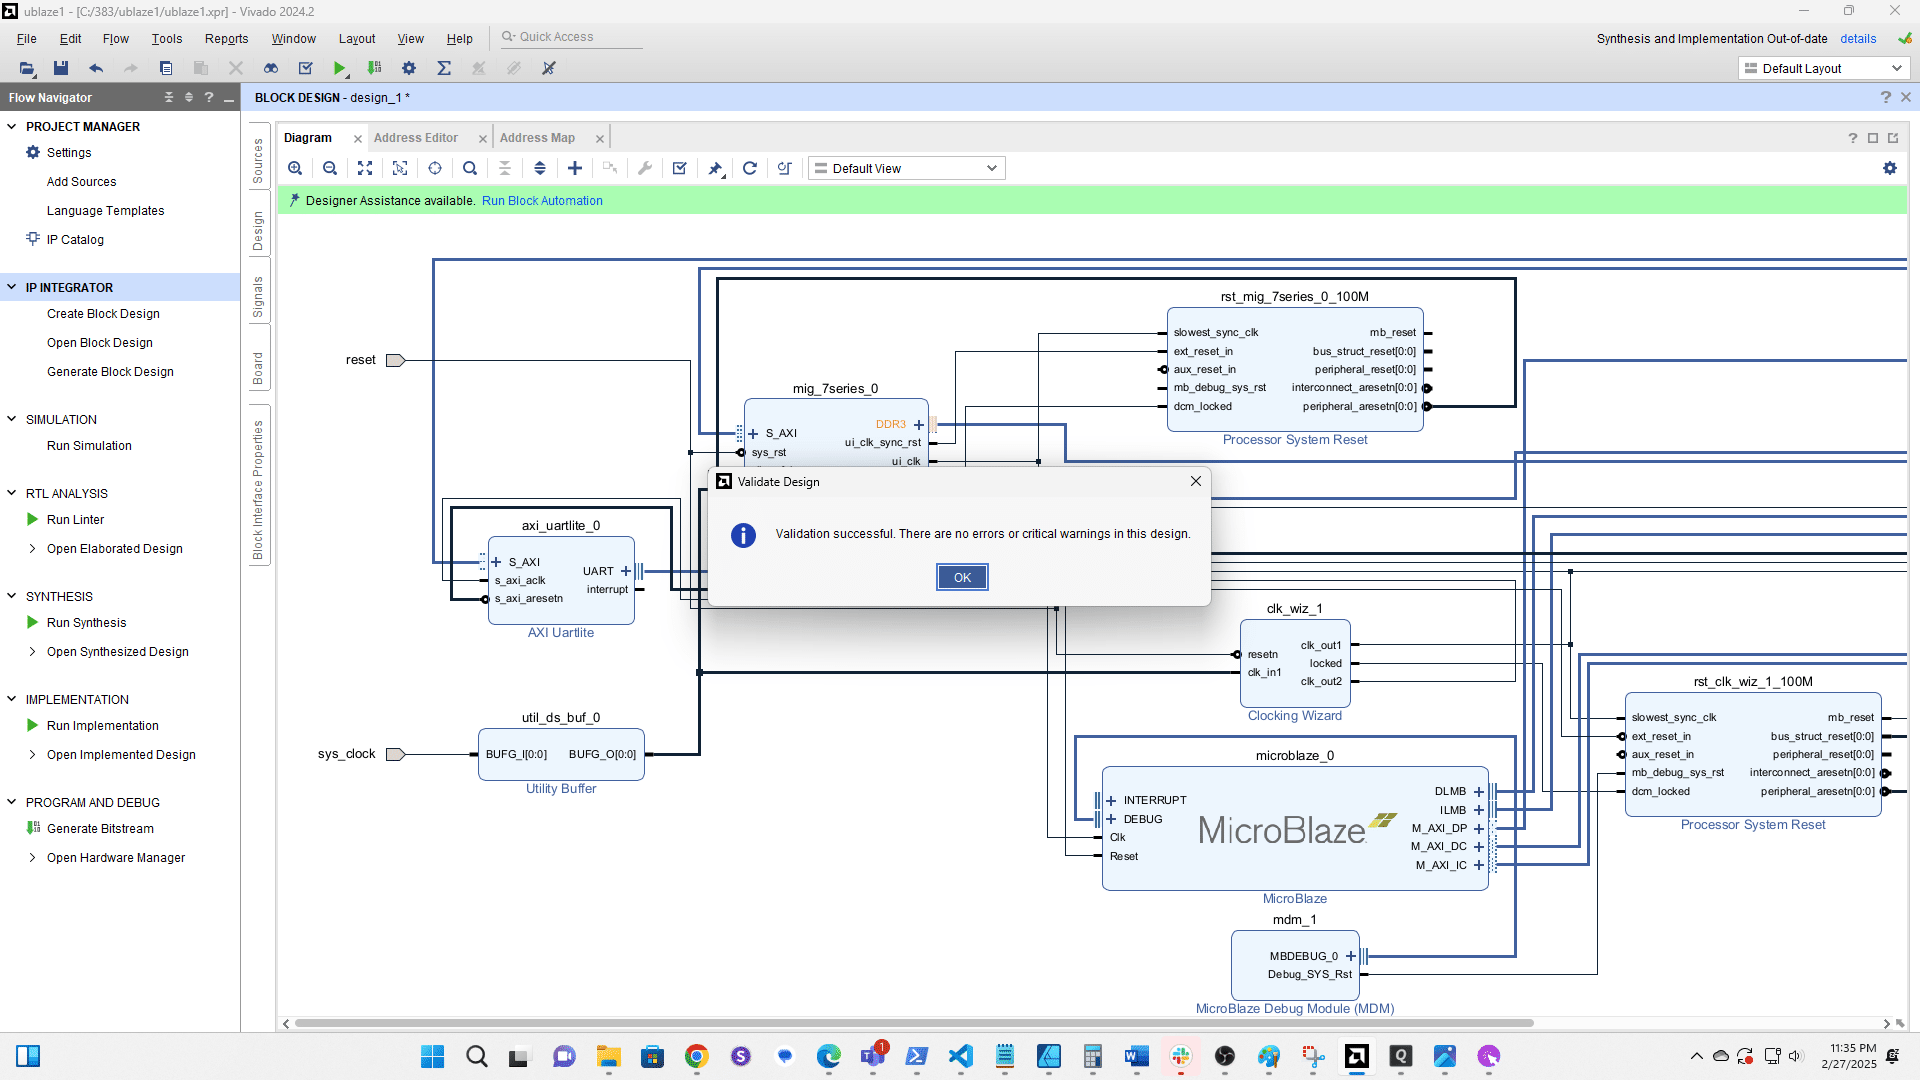Collapse the SYNTHESIS section
The image size is (1920, 1080).
[12, 596]
